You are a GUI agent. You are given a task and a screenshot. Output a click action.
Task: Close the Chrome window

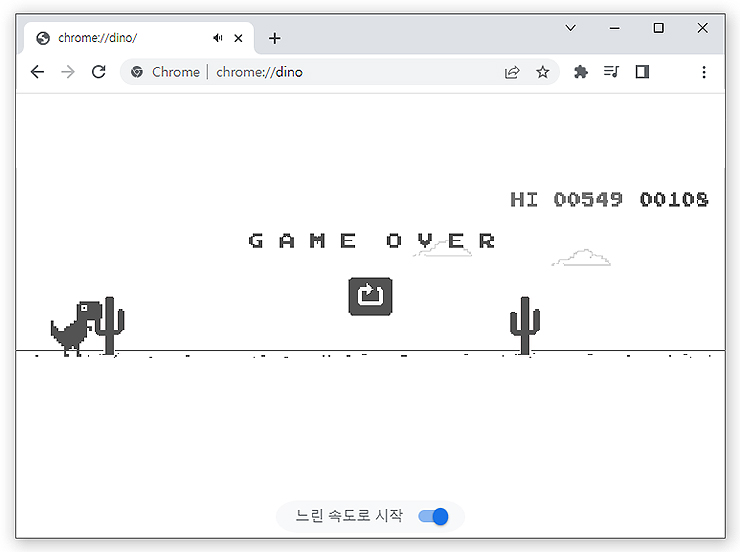702,28
